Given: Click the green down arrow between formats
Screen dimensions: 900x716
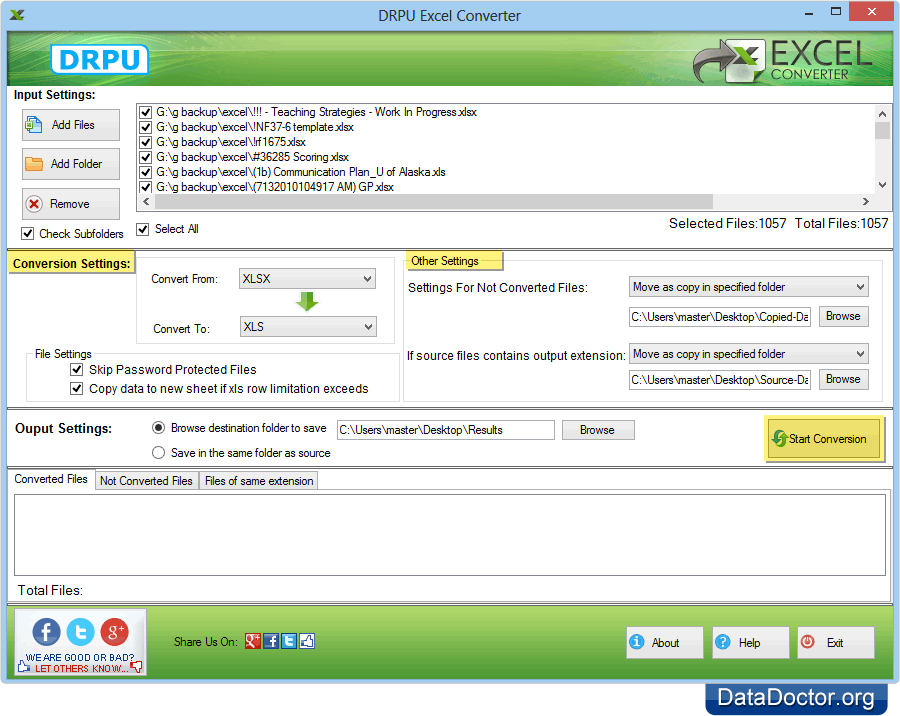Looking at the screenshot, I should pos(307,301).
